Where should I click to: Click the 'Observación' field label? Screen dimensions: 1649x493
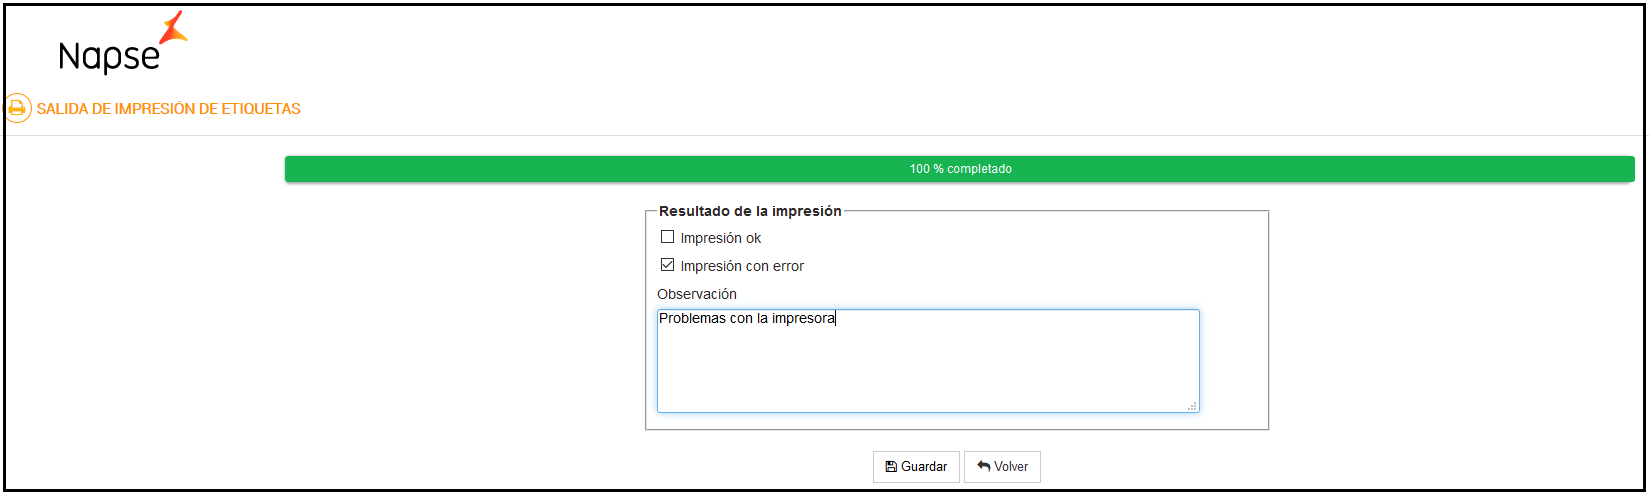click(x=697, y=294)
